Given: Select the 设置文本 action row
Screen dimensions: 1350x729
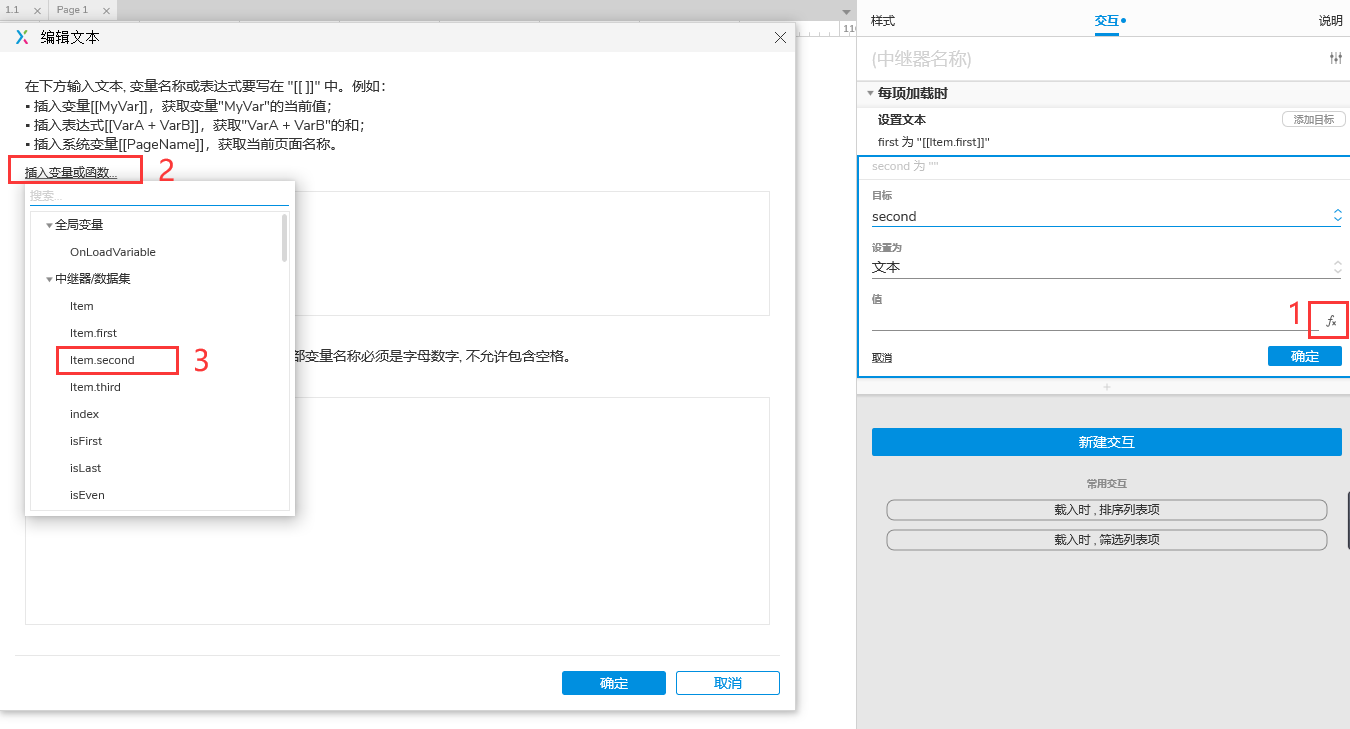Looking at the screenshot, I should coord(902,119).
